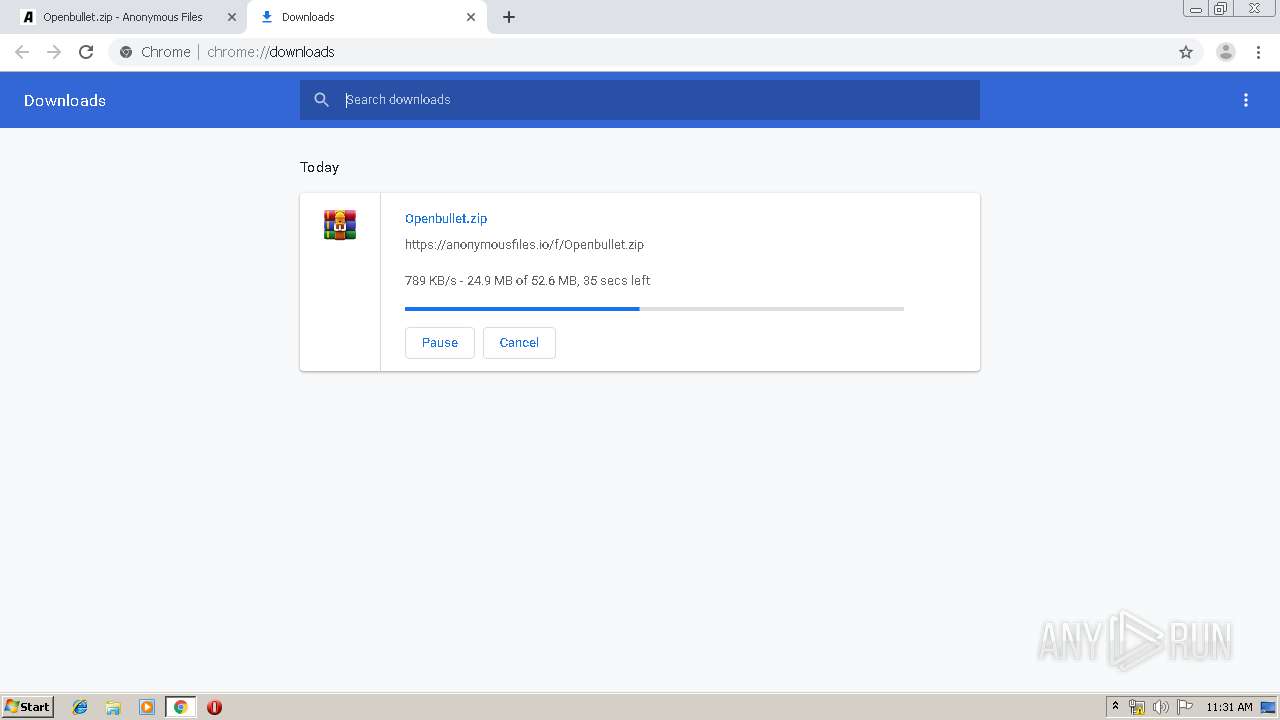
Task: Bookmark this page with star icon
Action: (1186, 52)
